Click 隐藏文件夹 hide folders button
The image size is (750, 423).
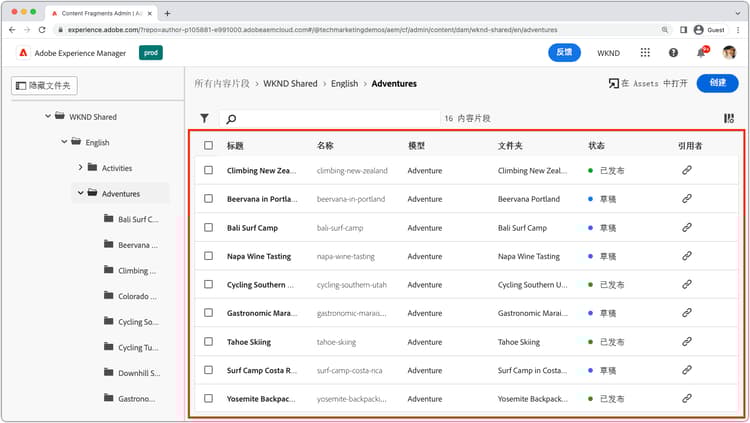click(x=44, y=86)
